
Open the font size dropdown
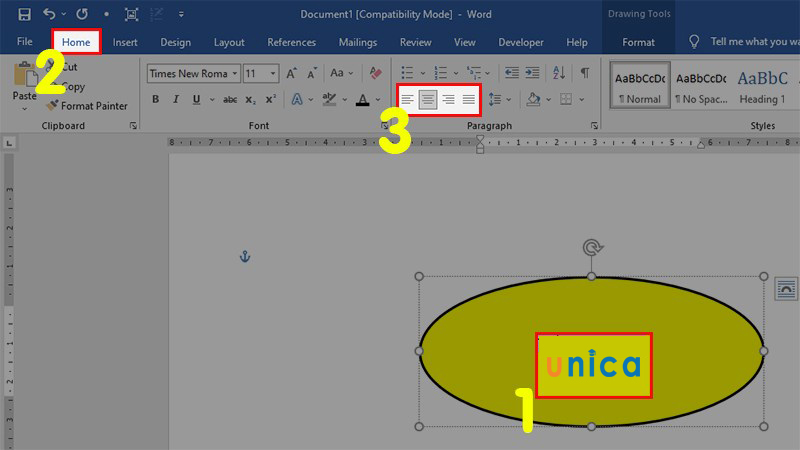tap(274, 73)
